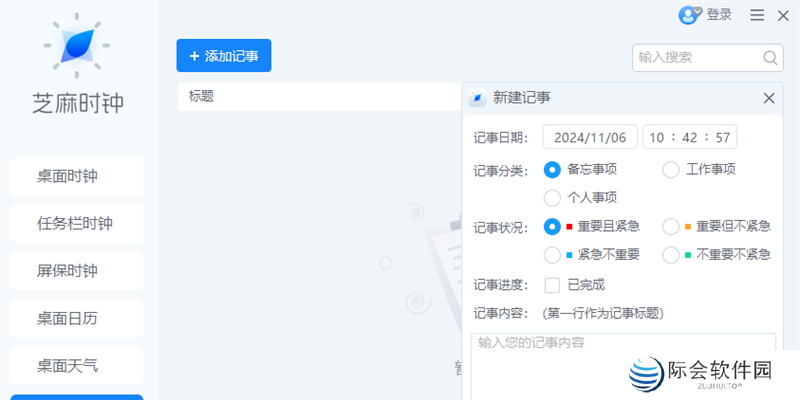Click the 添加记事 button

pyautogui.click(x=224, y=56)
